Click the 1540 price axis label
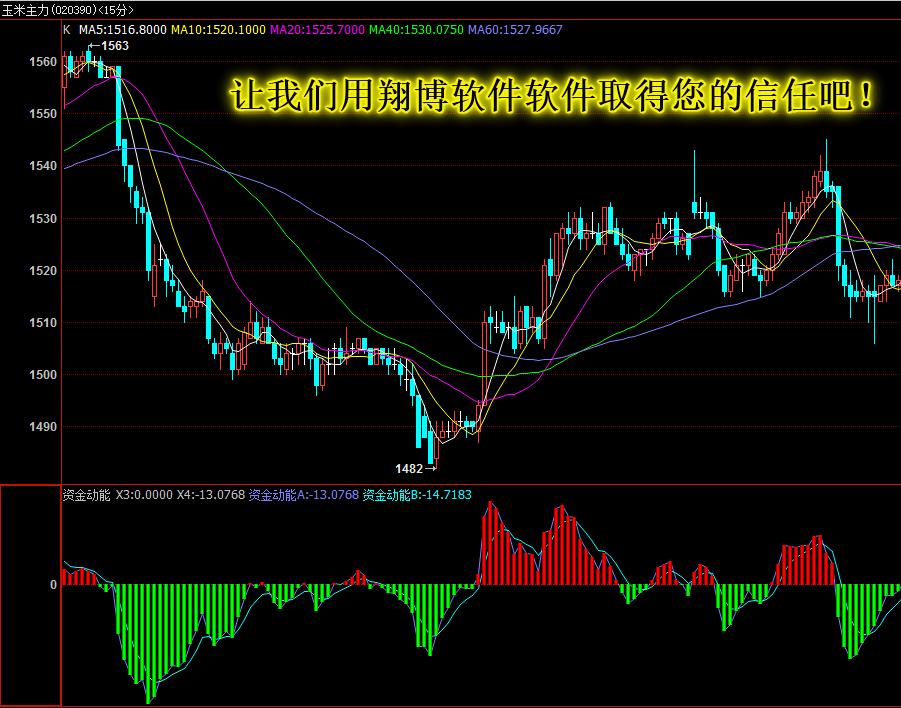The height and width of the screenshot is (708, 901). tap(43, 166)
